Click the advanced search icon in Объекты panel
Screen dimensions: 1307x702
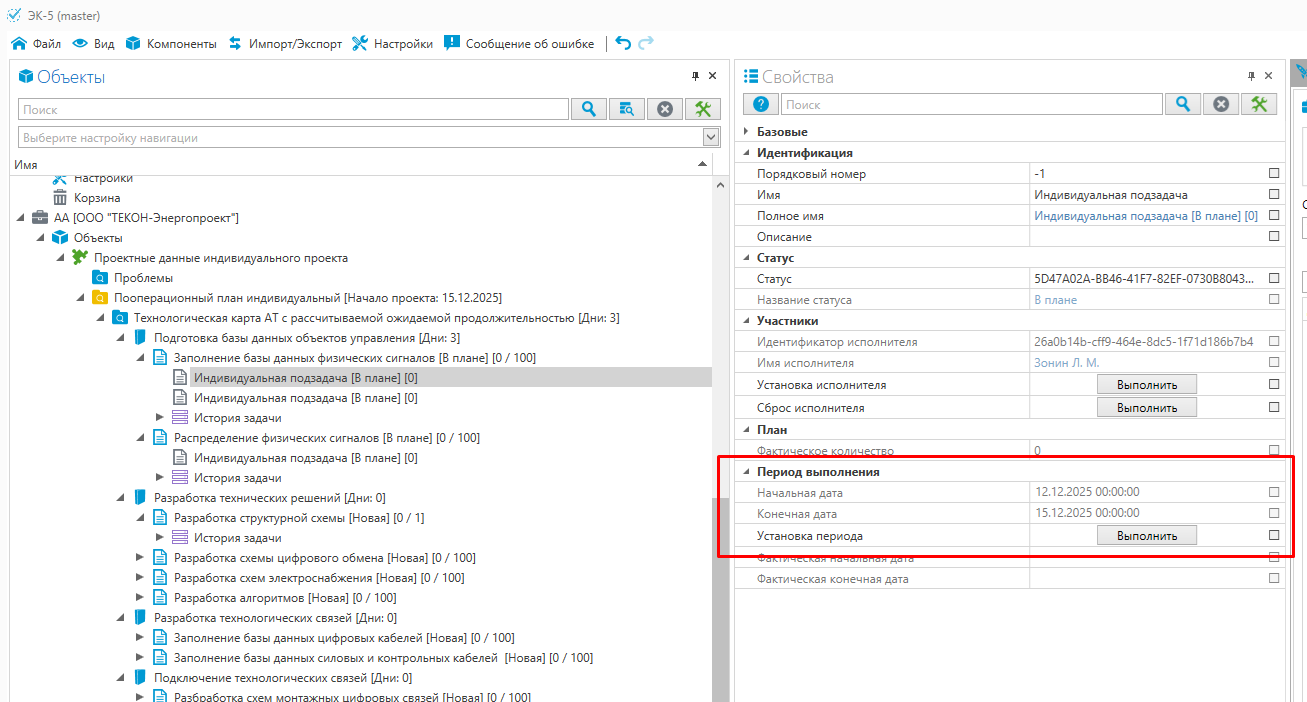pyautogui.click(x=627, y=109)
